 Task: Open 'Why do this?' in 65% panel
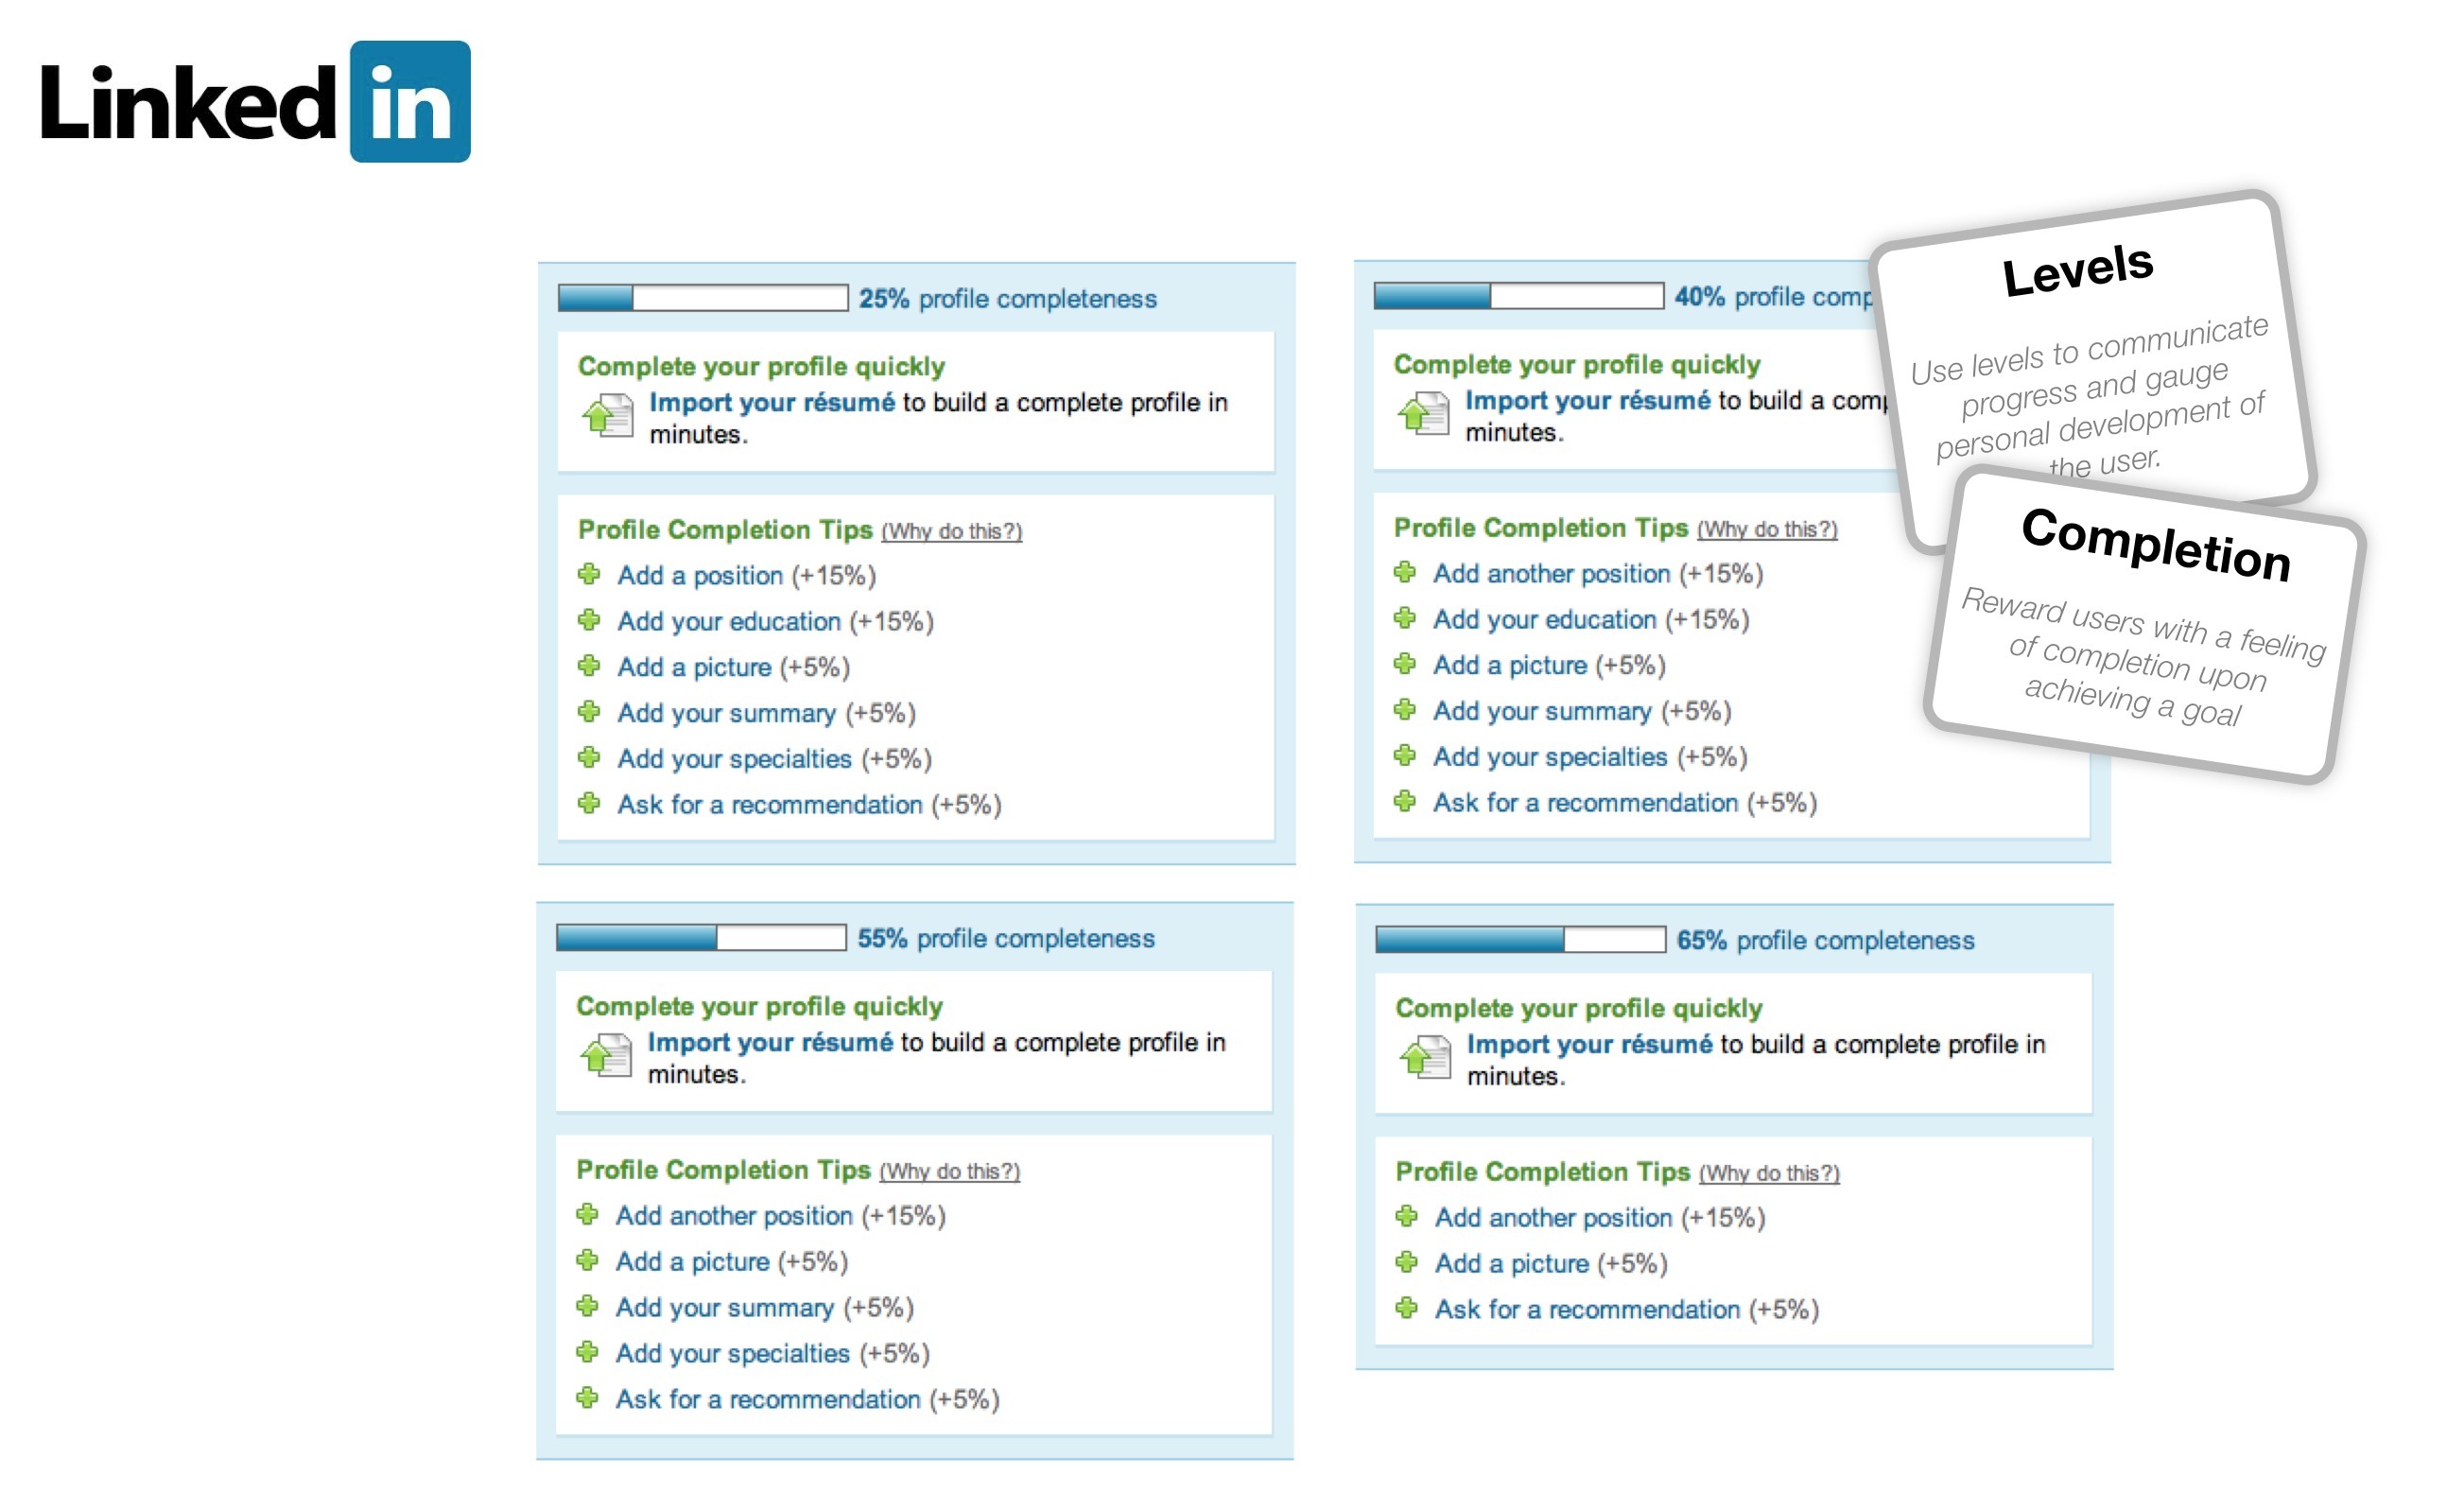tap(1769, 1173)
